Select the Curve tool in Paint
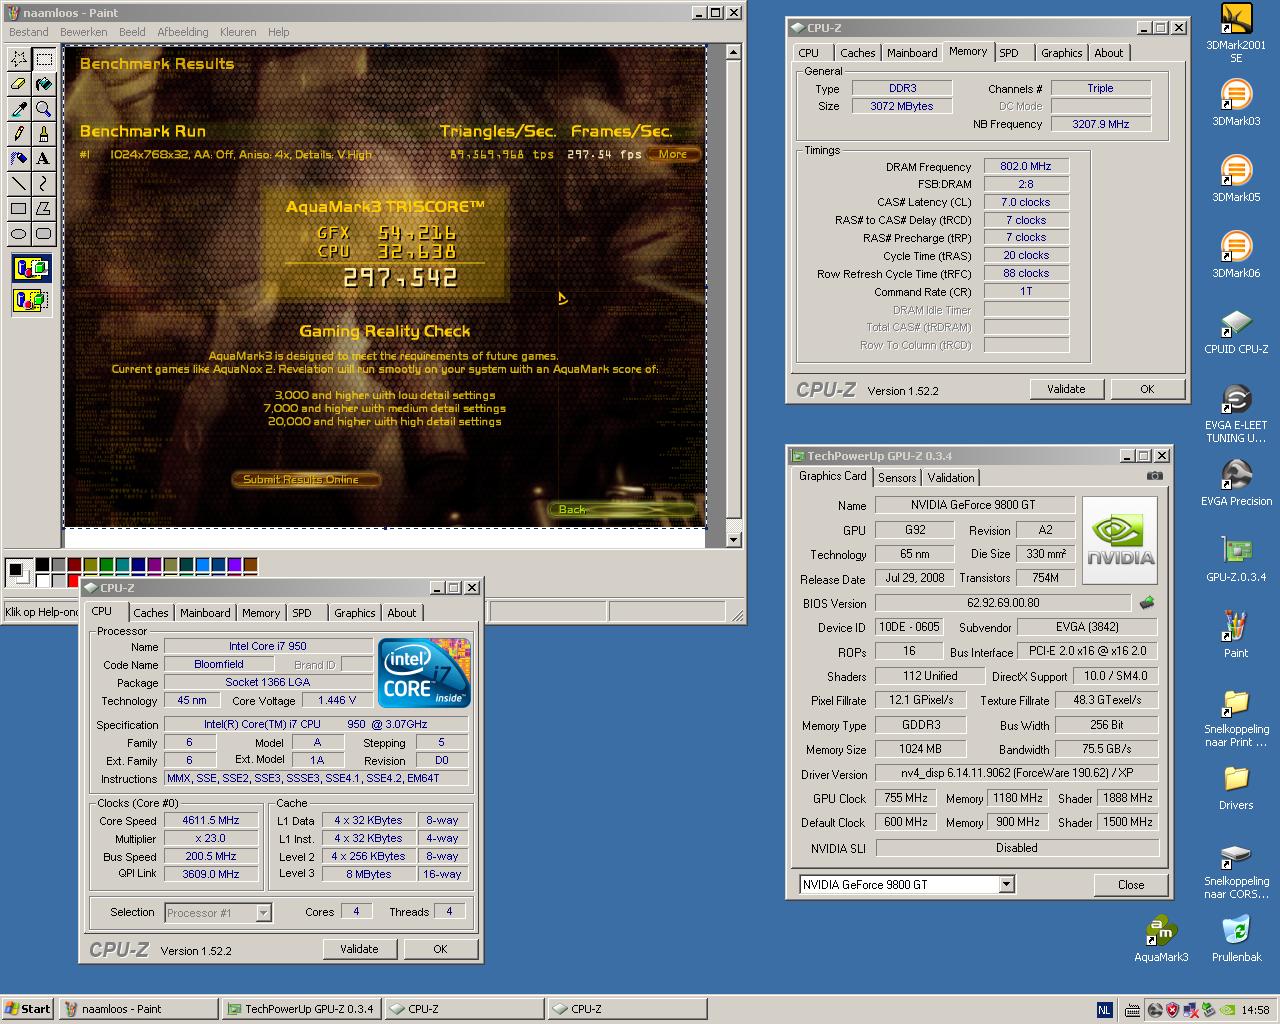The width and height of the screenshot is (1280, 1024). coord(43,184)
